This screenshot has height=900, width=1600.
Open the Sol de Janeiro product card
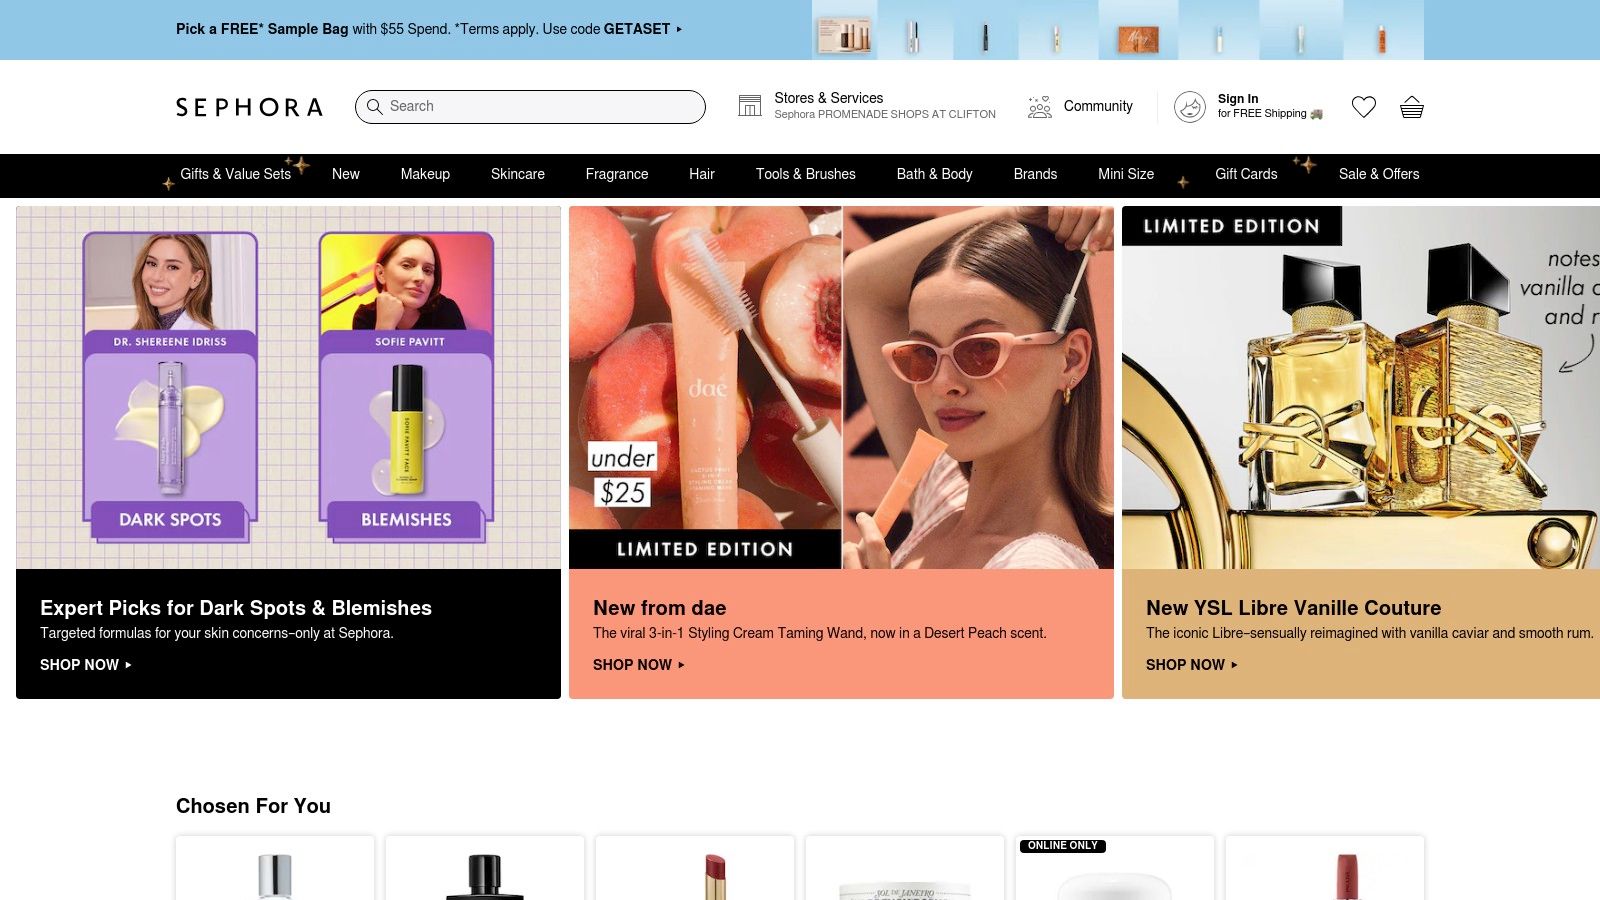(x=905, y=868)
